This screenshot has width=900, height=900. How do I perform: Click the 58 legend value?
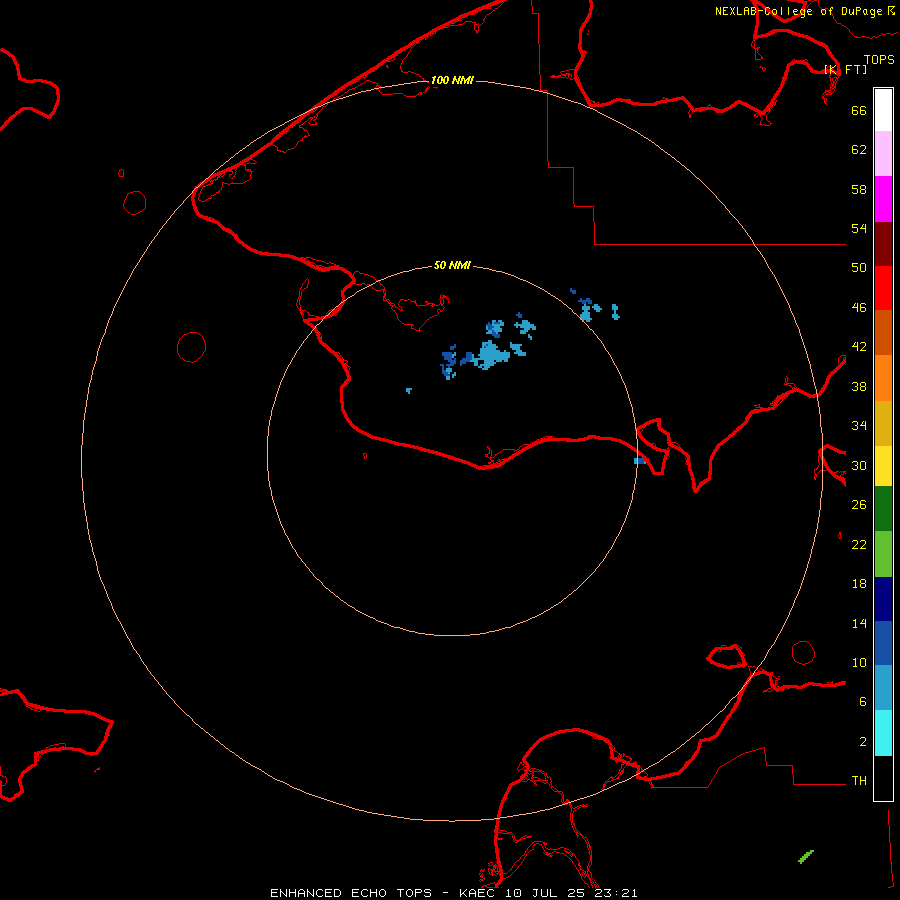pyautogui.click(x=859, y=189)
